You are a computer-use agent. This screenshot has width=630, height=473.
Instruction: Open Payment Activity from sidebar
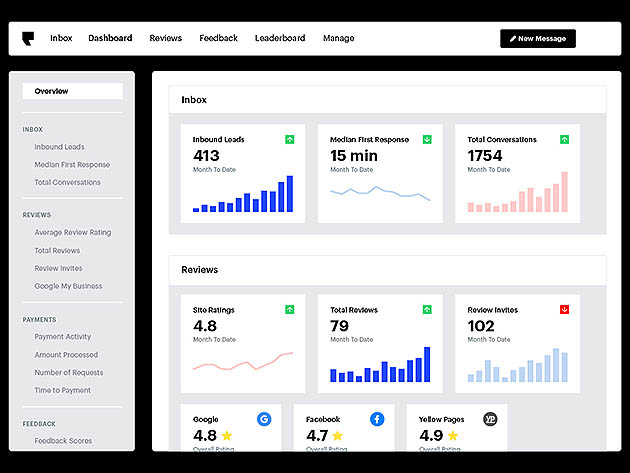(x=63, y=337)
